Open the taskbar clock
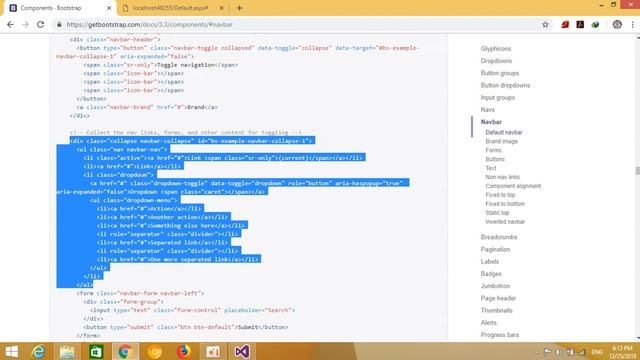Viewport: 640px width, 360px height. [622, 352]
